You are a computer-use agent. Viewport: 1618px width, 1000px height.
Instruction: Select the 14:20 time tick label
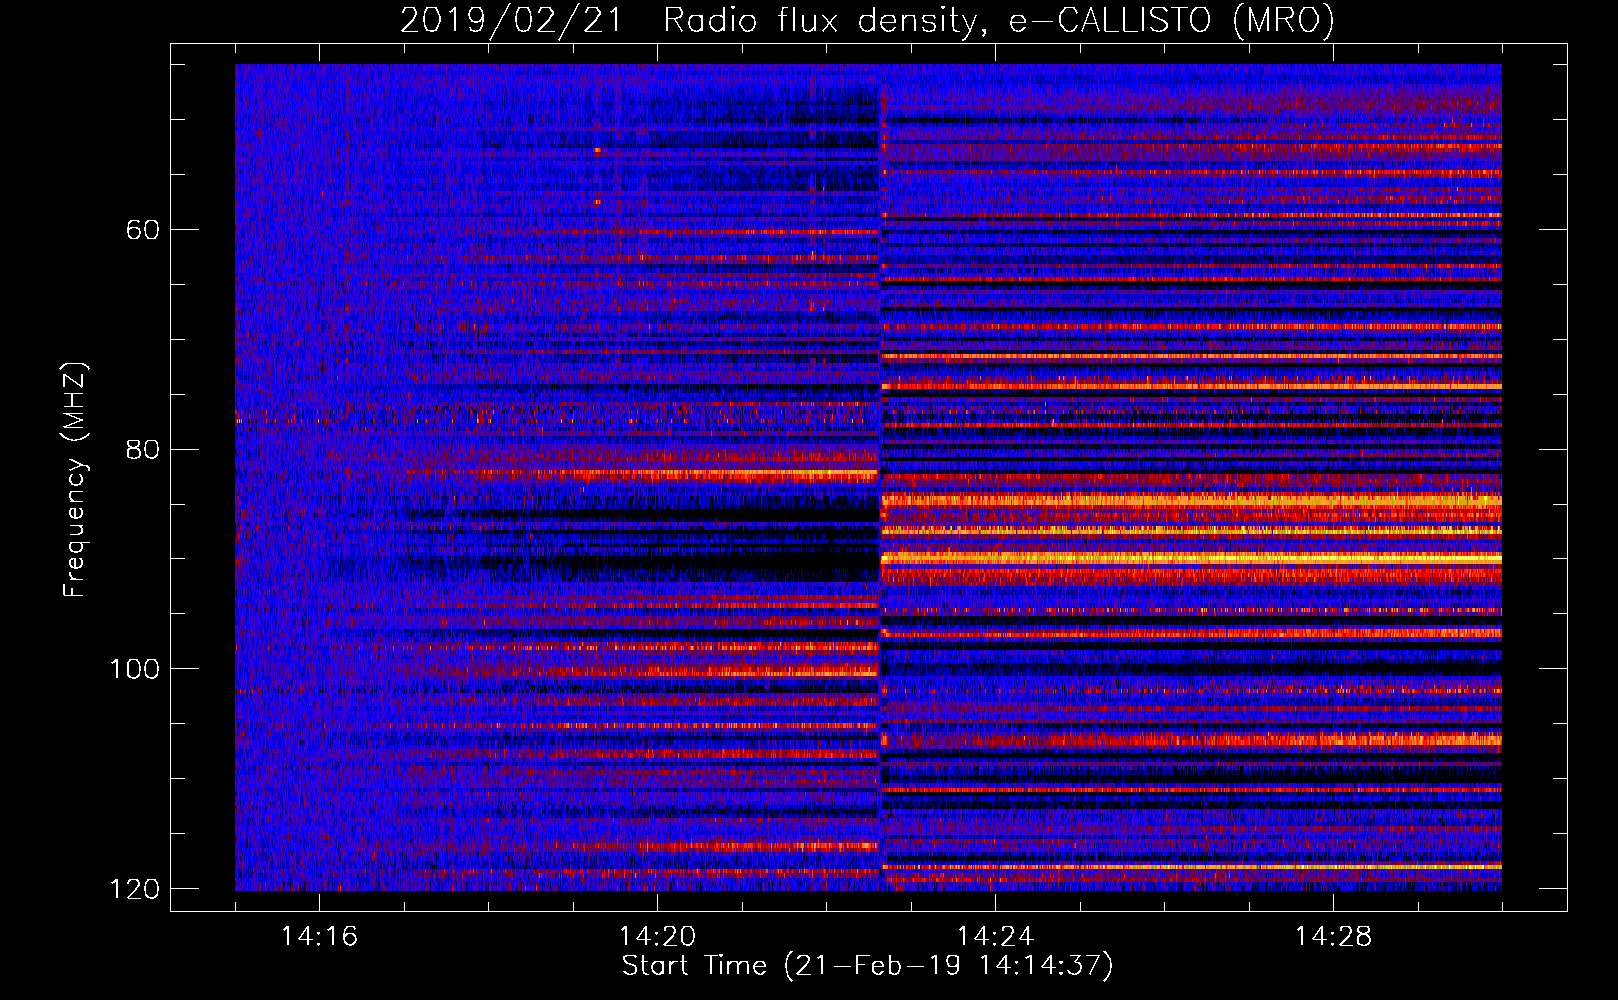click(657, 937)
